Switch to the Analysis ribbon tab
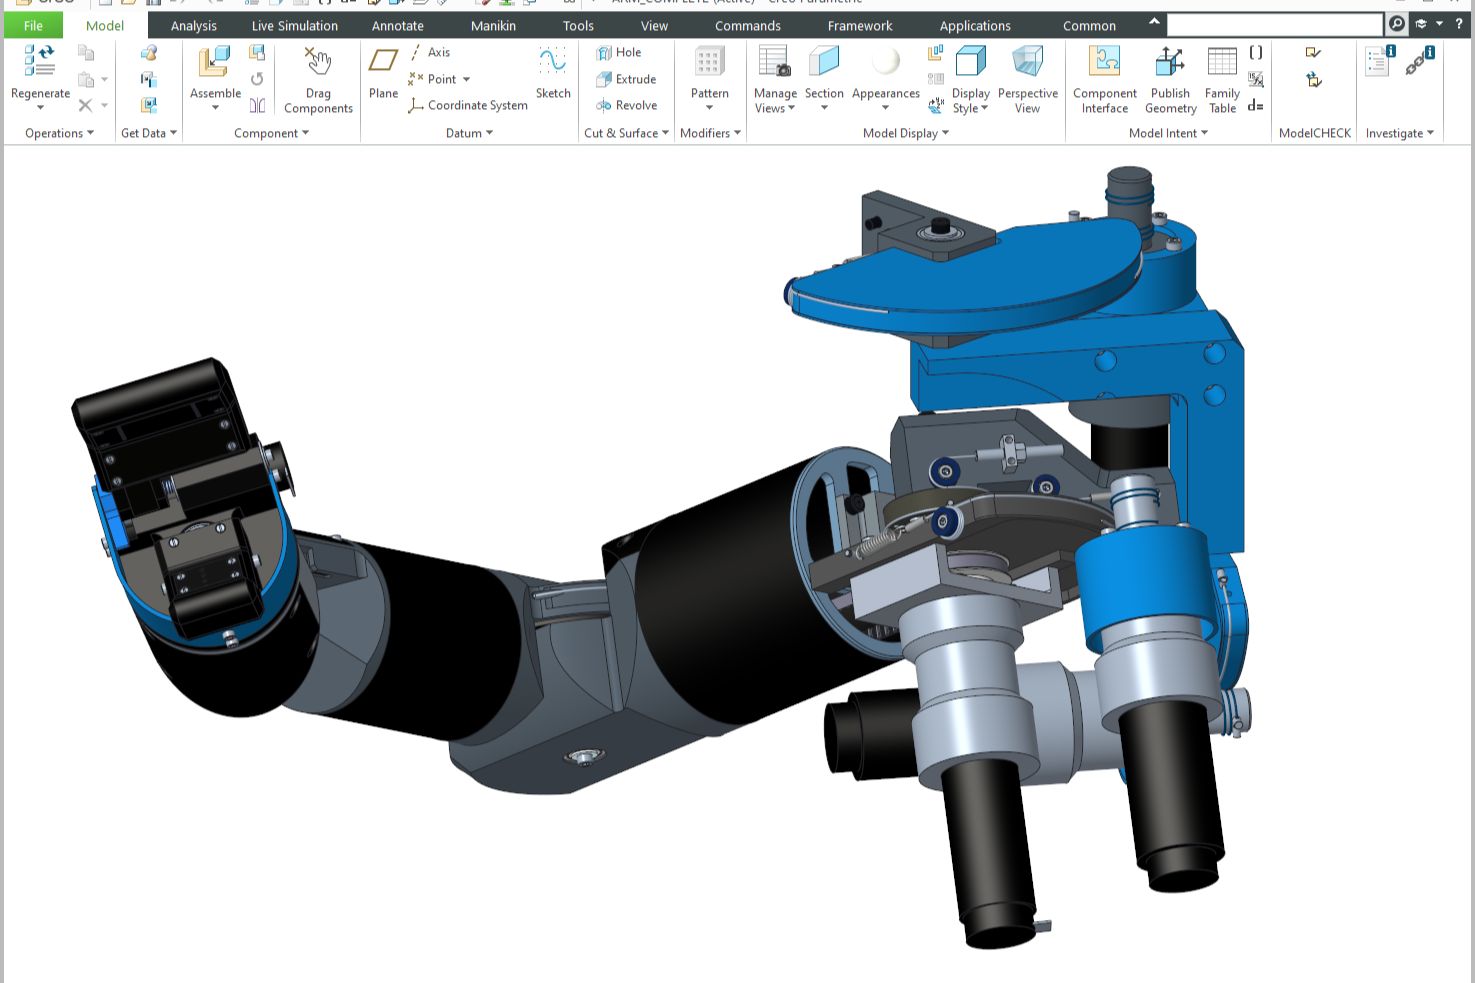The width and height of the screenshot is (1475, 983). (193, 26)
